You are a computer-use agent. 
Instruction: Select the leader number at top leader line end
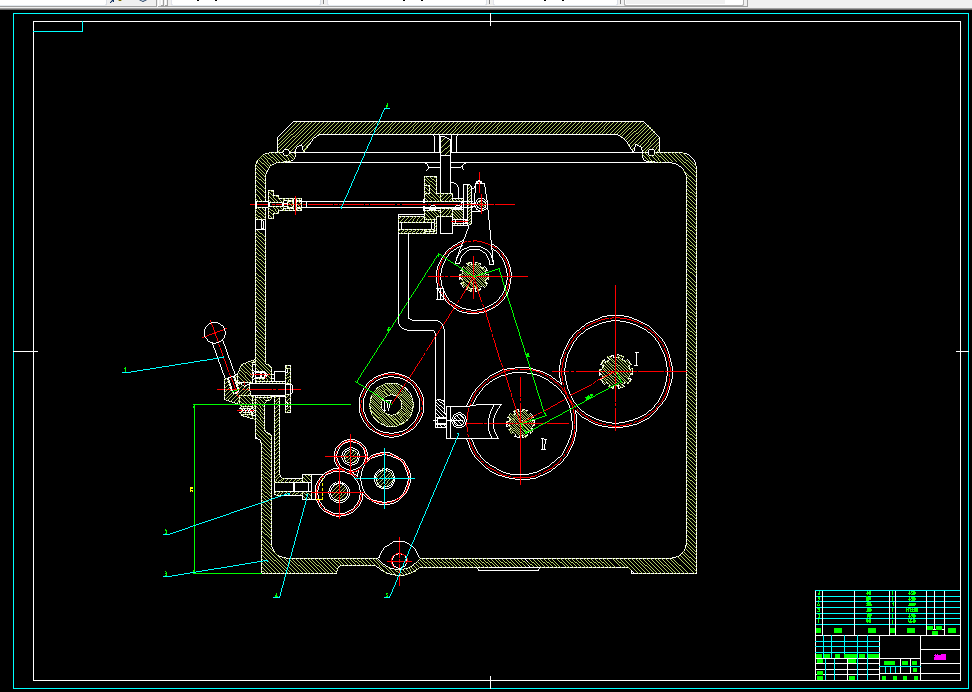(387, 107)
